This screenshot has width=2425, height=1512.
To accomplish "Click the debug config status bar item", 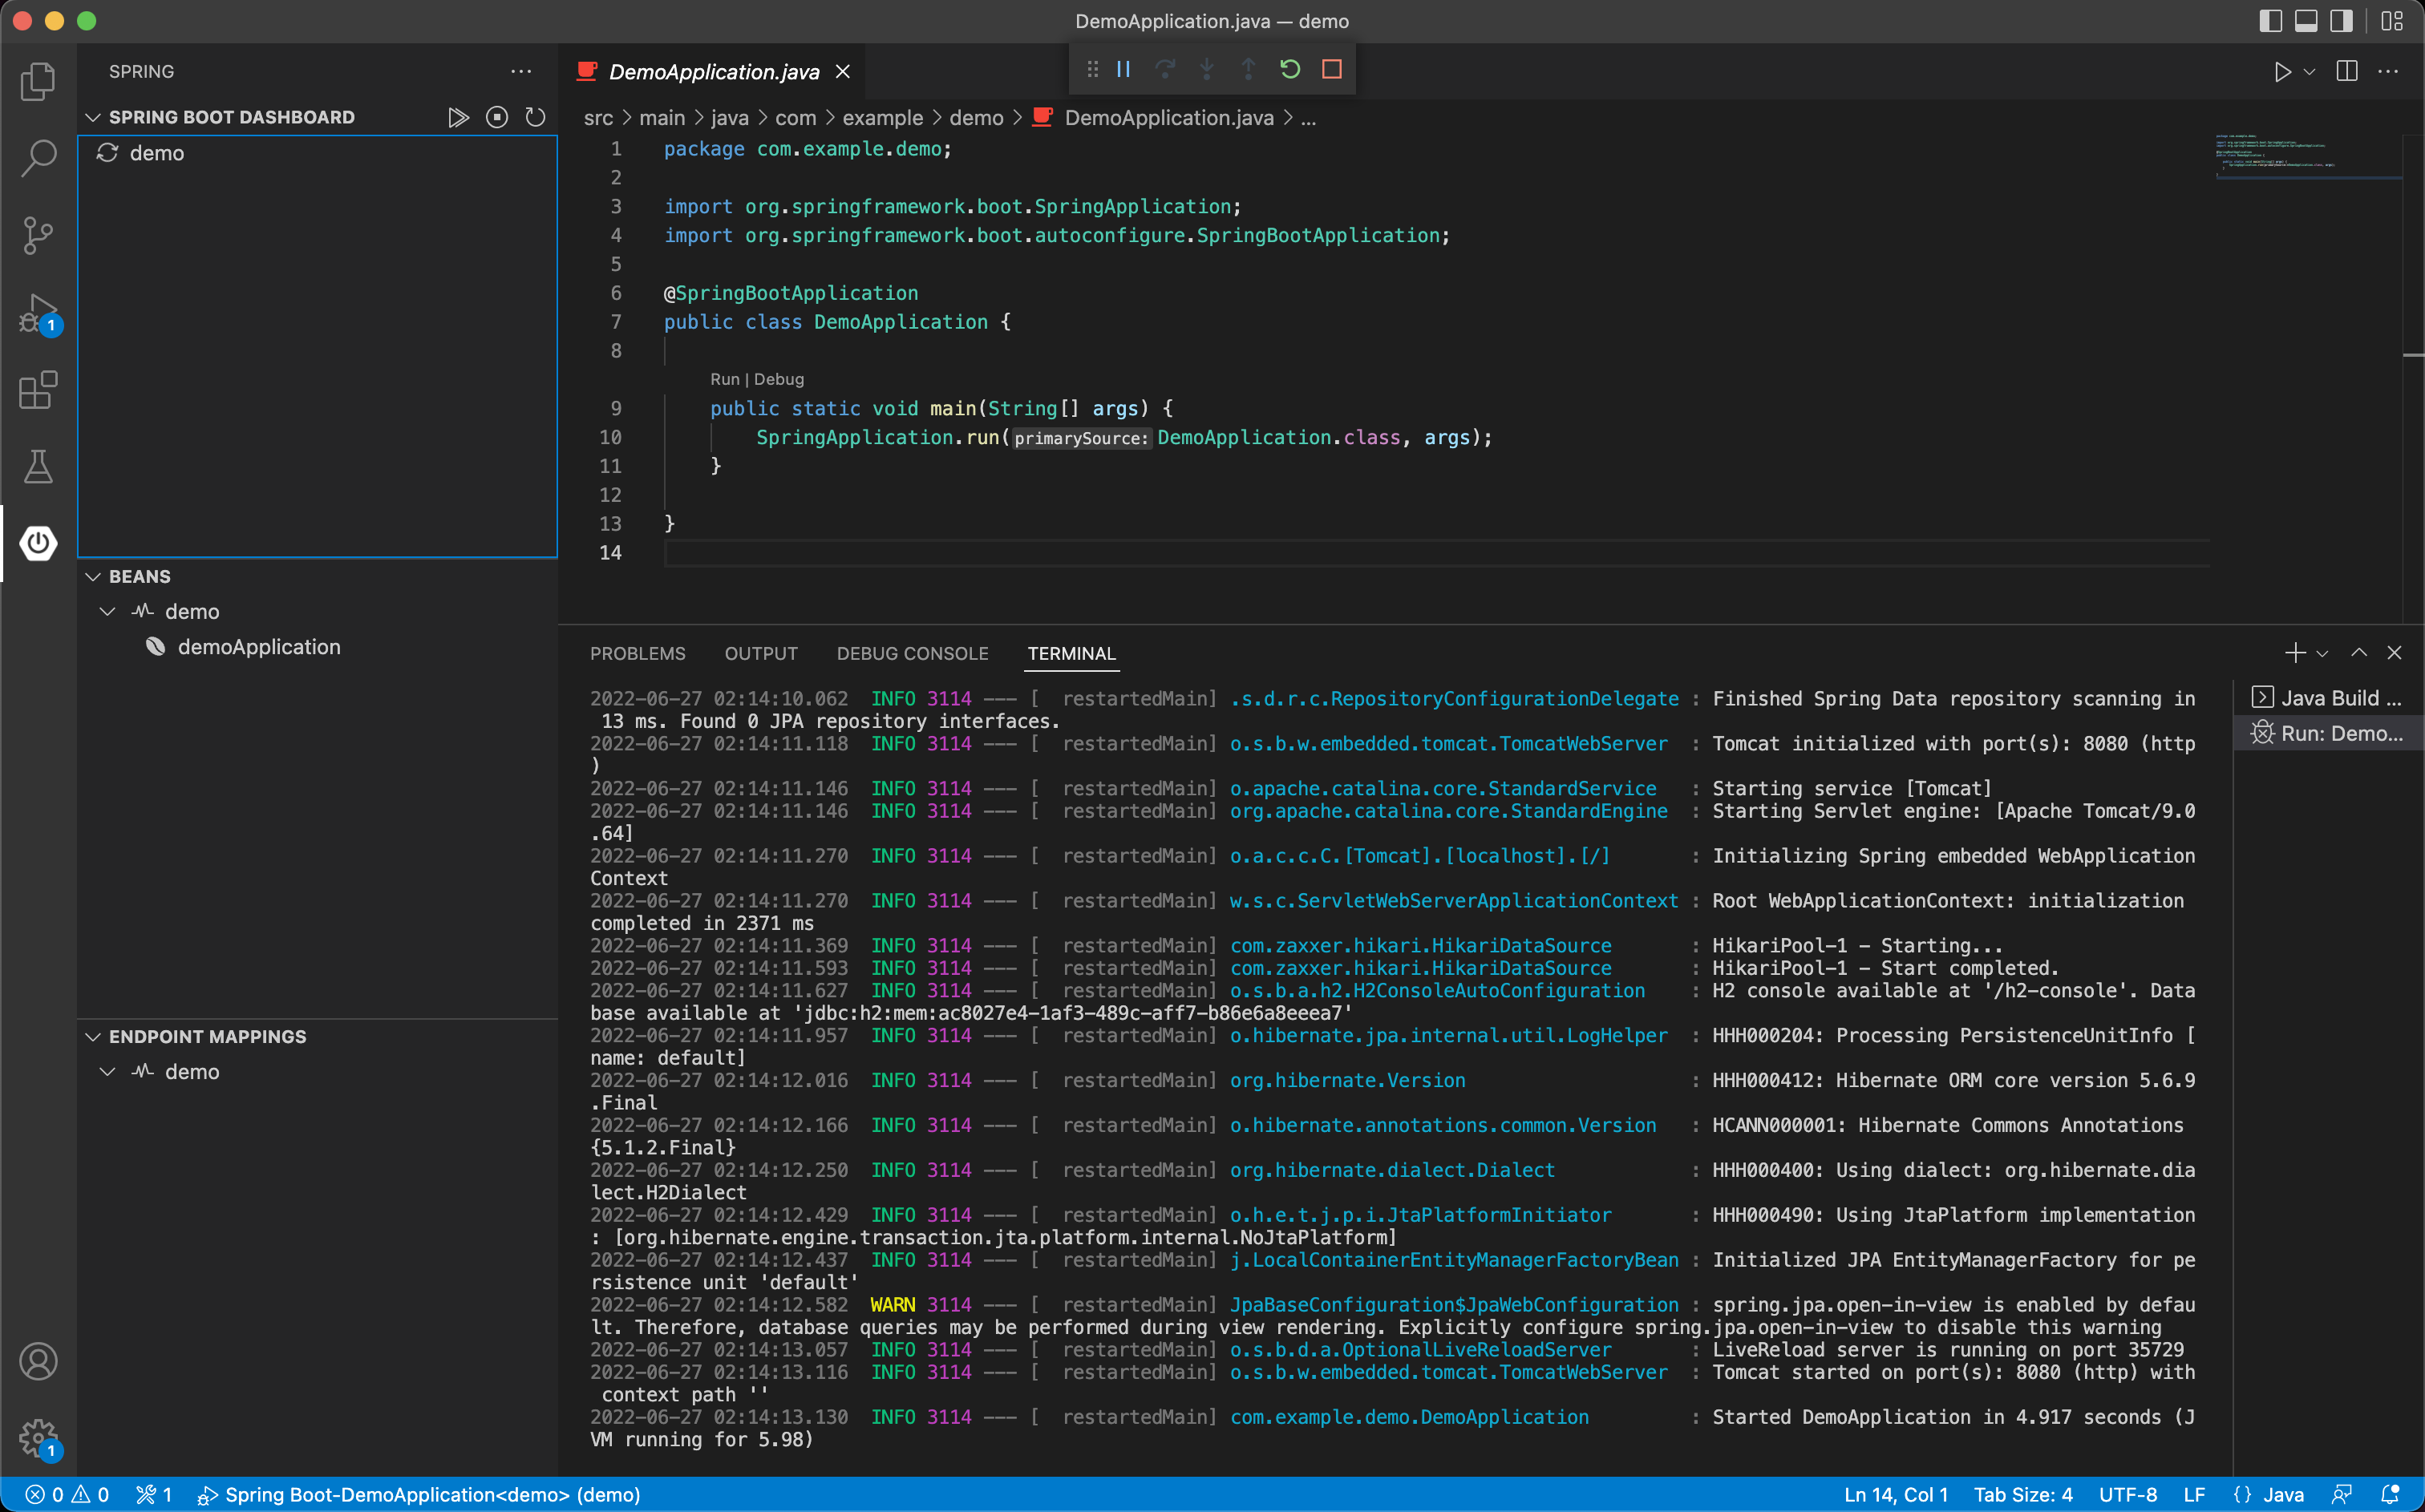I will coord(419,1495).
